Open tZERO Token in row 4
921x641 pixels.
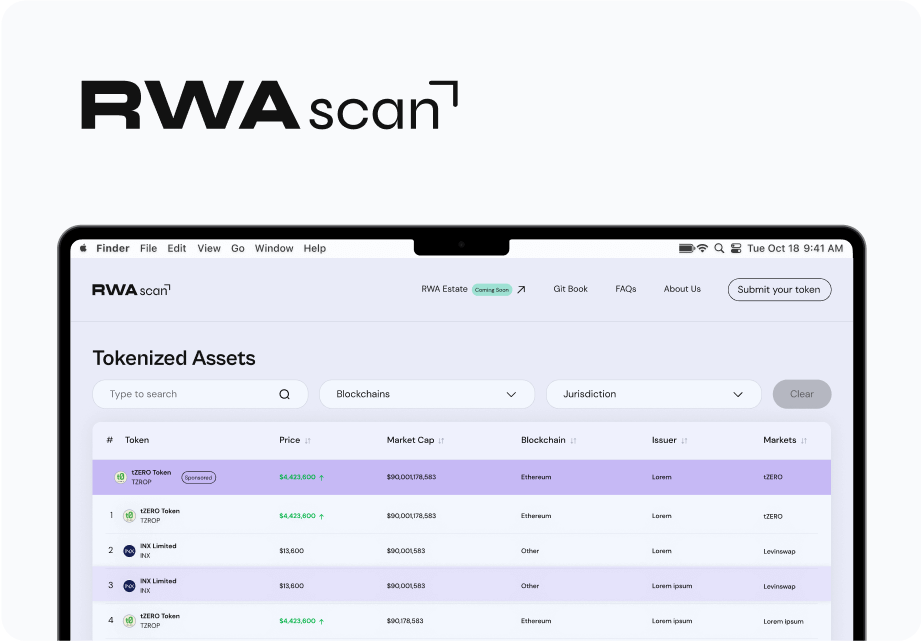(160, 616)
